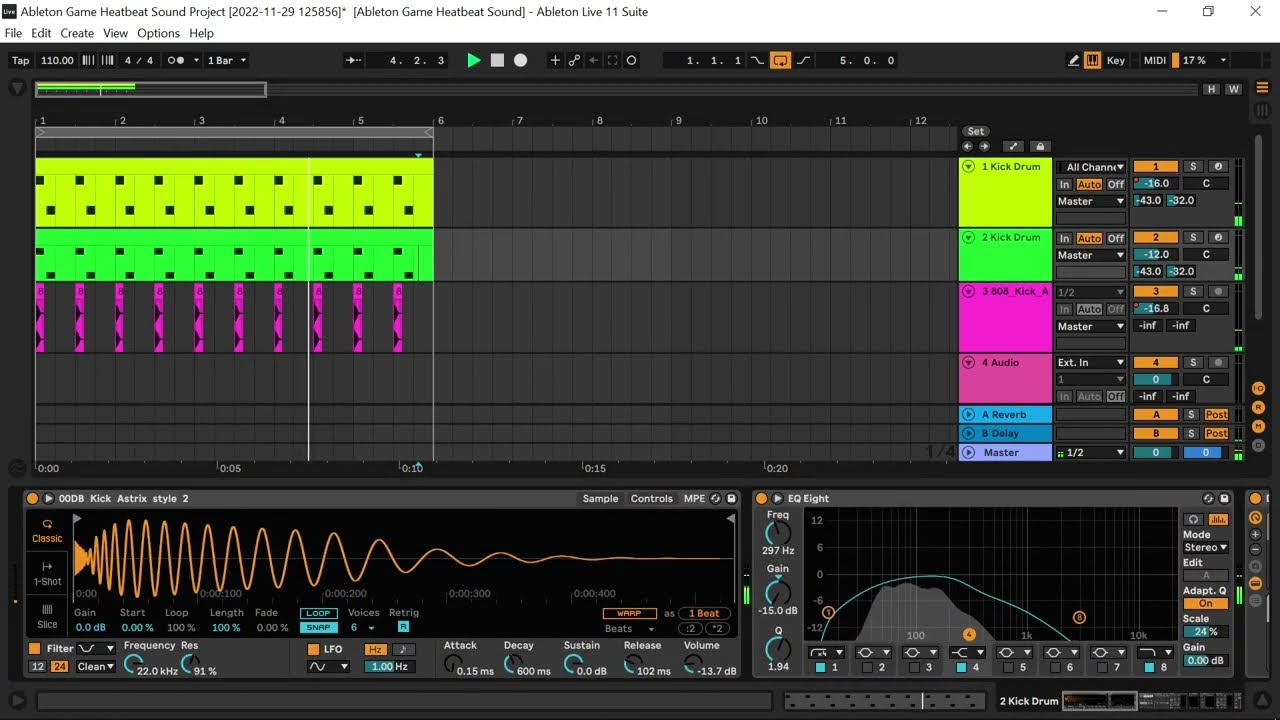The width and height of the screenshot is (1280, 720).
Task: Open the Key map mode
Action: 1116,60
